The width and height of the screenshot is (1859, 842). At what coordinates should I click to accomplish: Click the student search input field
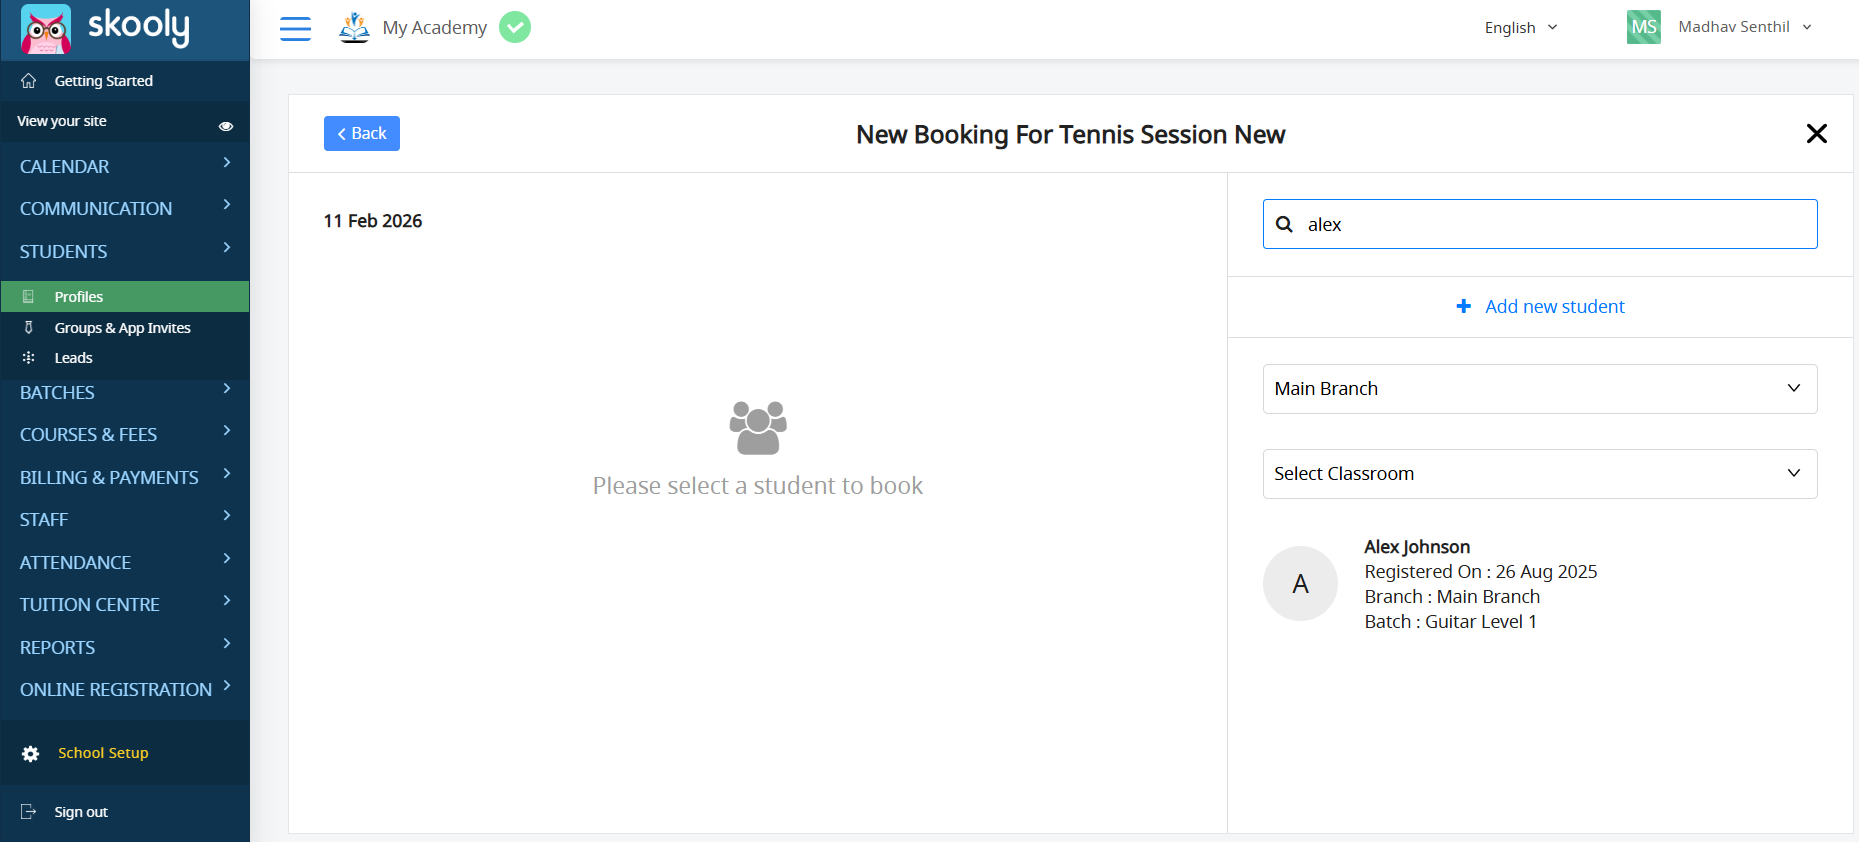coord(1555,225)
